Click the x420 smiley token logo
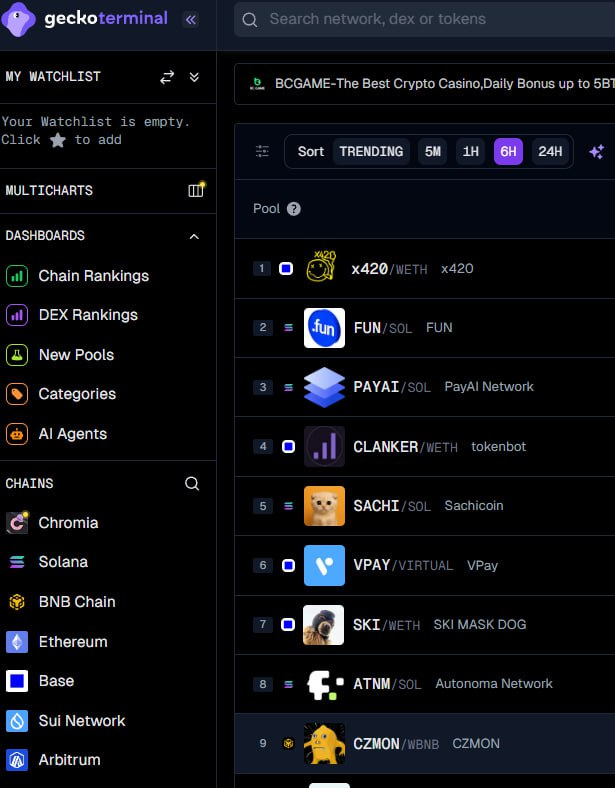The image size is (615, 788). click(x=322, y=266)
